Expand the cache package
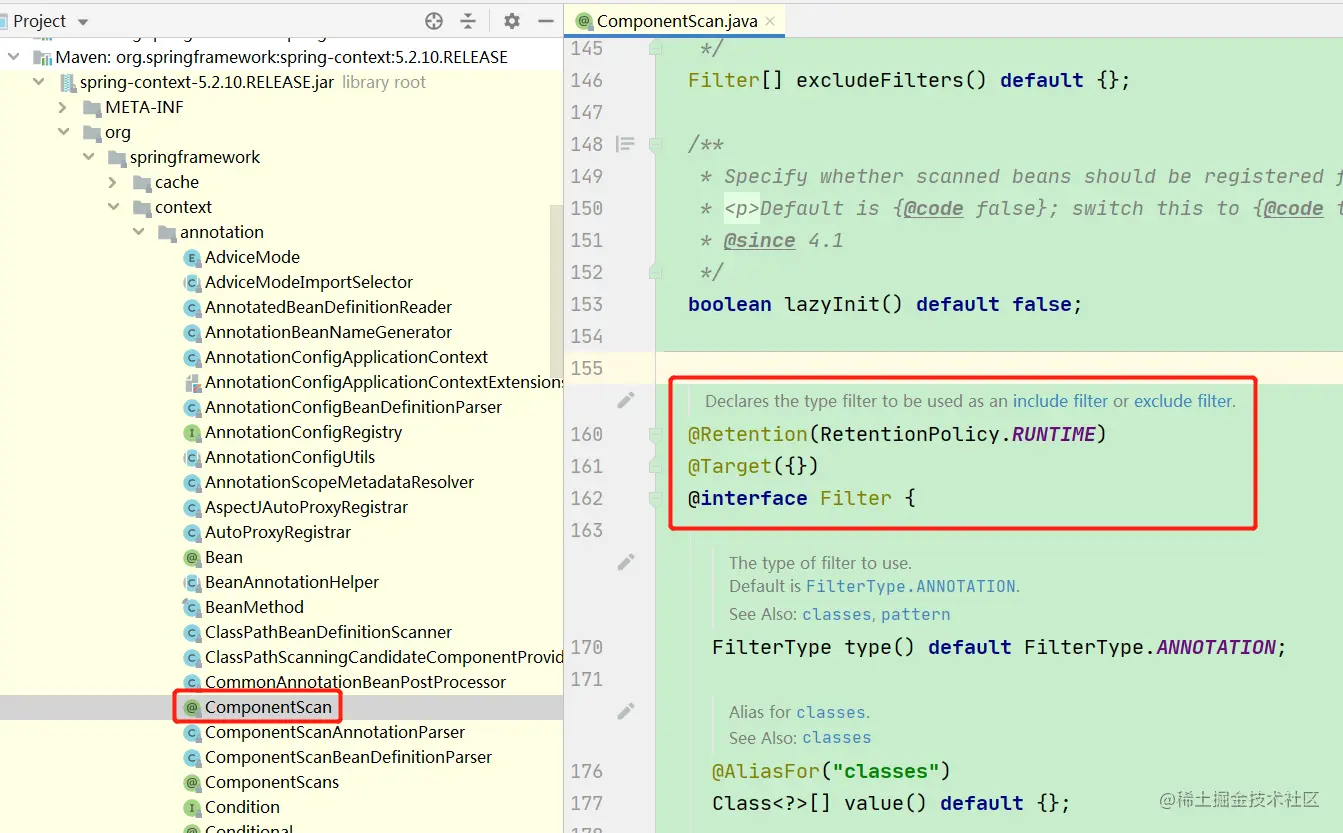The width and height of the screenshot is (1343, 833). [114, 182]
